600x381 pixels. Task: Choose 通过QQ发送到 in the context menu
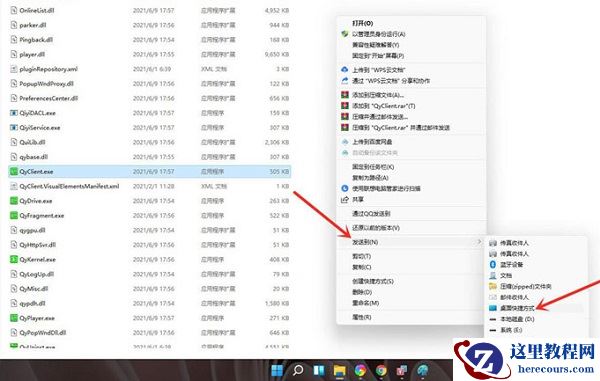[x=371, y=214]
